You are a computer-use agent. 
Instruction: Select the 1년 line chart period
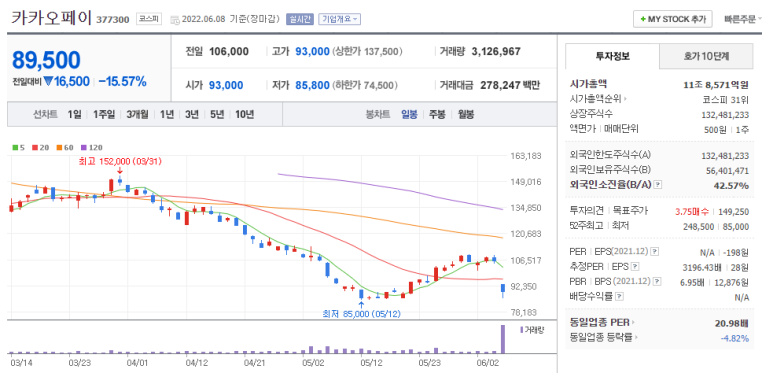point(167,114)
